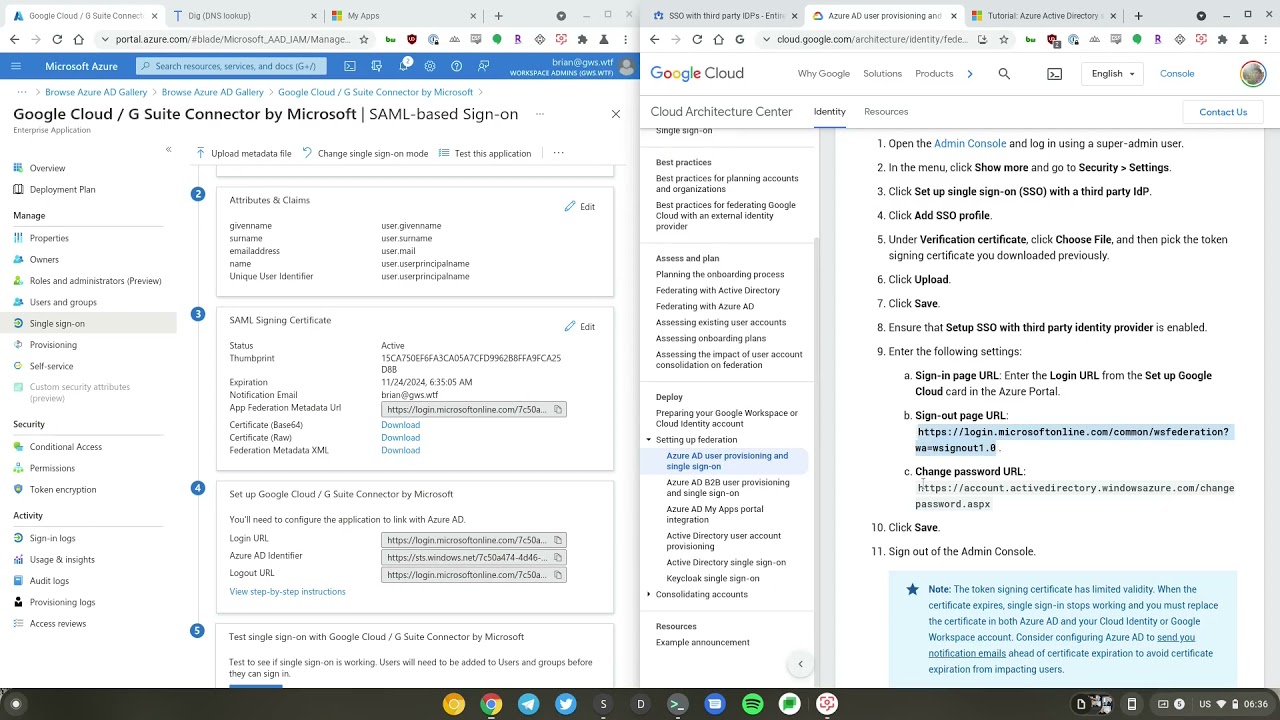The width and height of the screenshot is (1280, 720).
Task: Open View step-by-step instructions link
Action: point(287,592)
